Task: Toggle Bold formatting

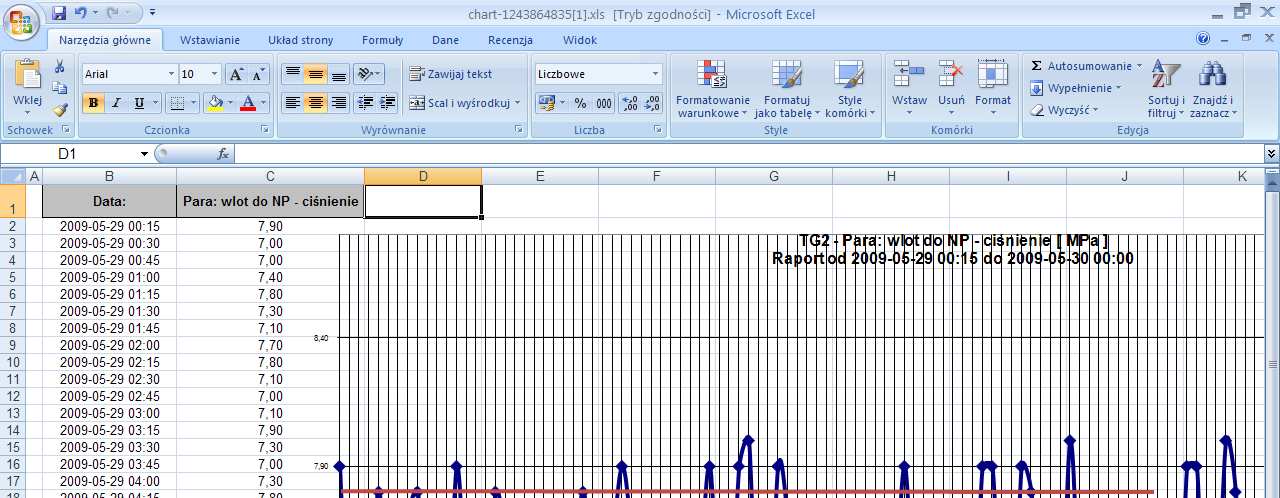Action: pyautogui.click(x=93, y=103)
